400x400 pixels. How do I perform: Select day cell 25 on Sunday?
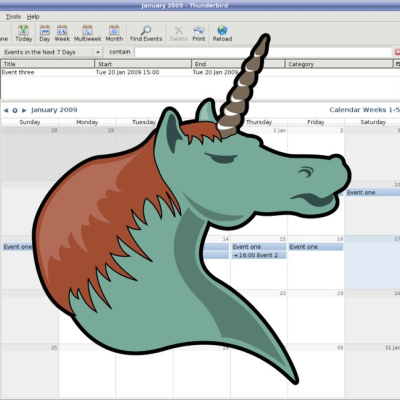pos(30,371)
